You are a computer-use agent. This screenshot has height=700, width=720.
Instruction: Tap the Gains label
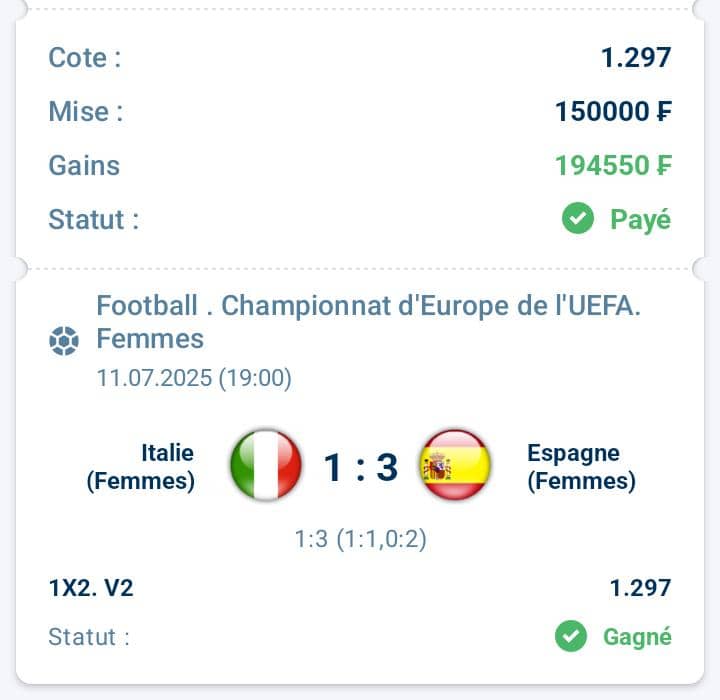84,165
